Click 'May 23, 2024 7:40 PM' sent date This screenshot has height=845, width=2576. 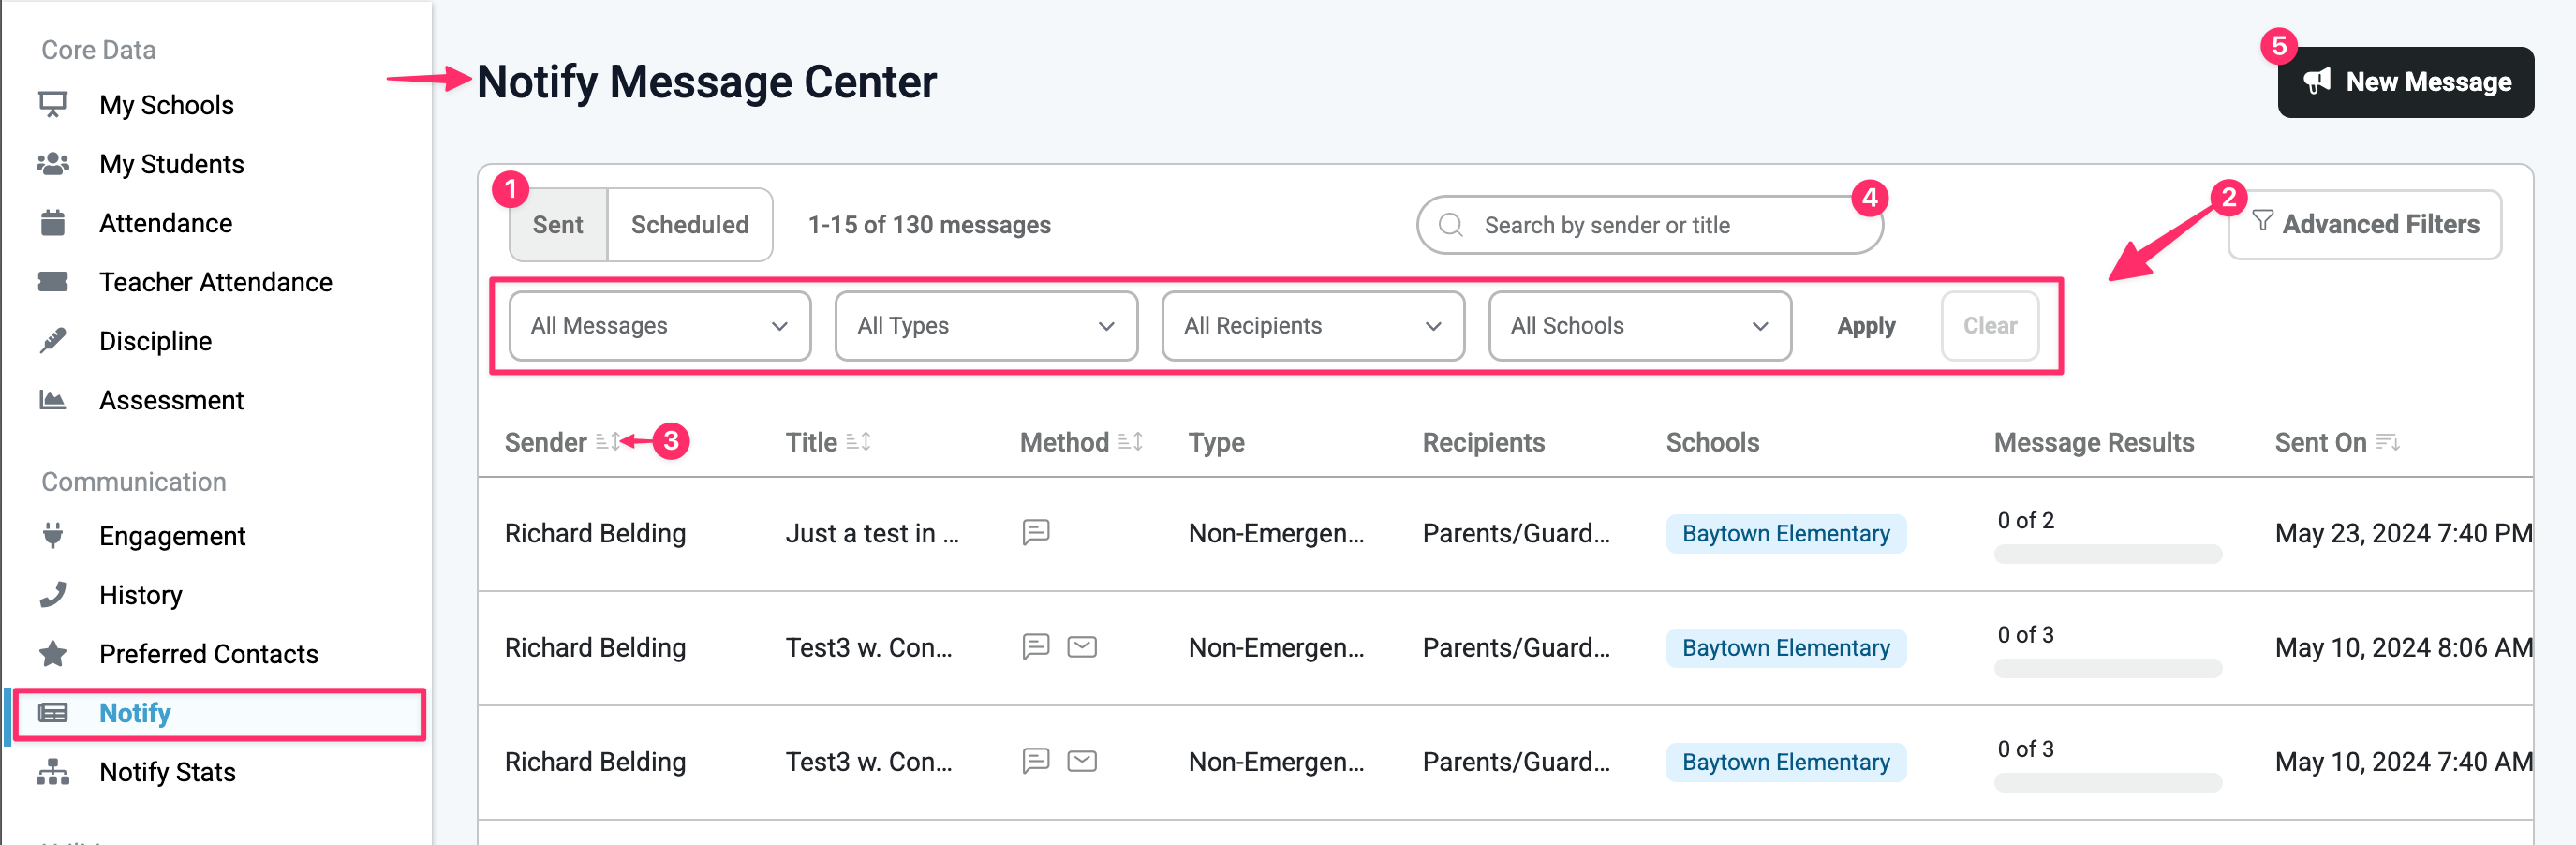tap(2403, 533)
